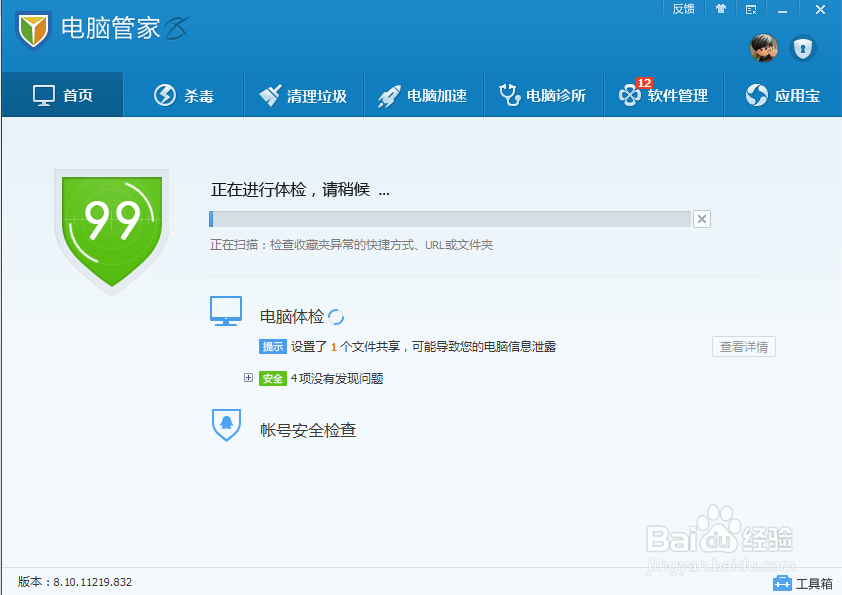
Task: Click the 反馈 feedback link
Action: coord(683,9)
